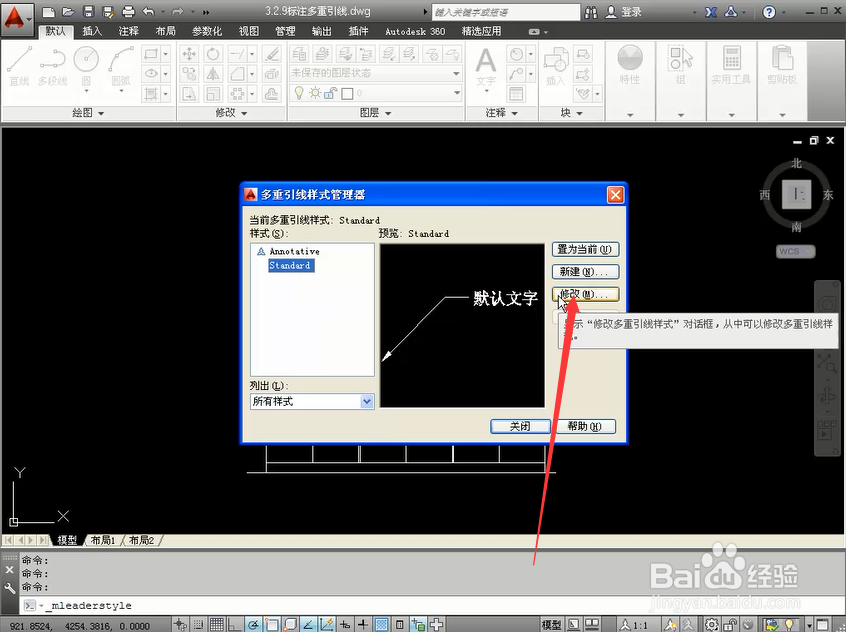The image size is (846, 632).
Task: Toggle polar tracking in status bar
Action: click(253, 624)
